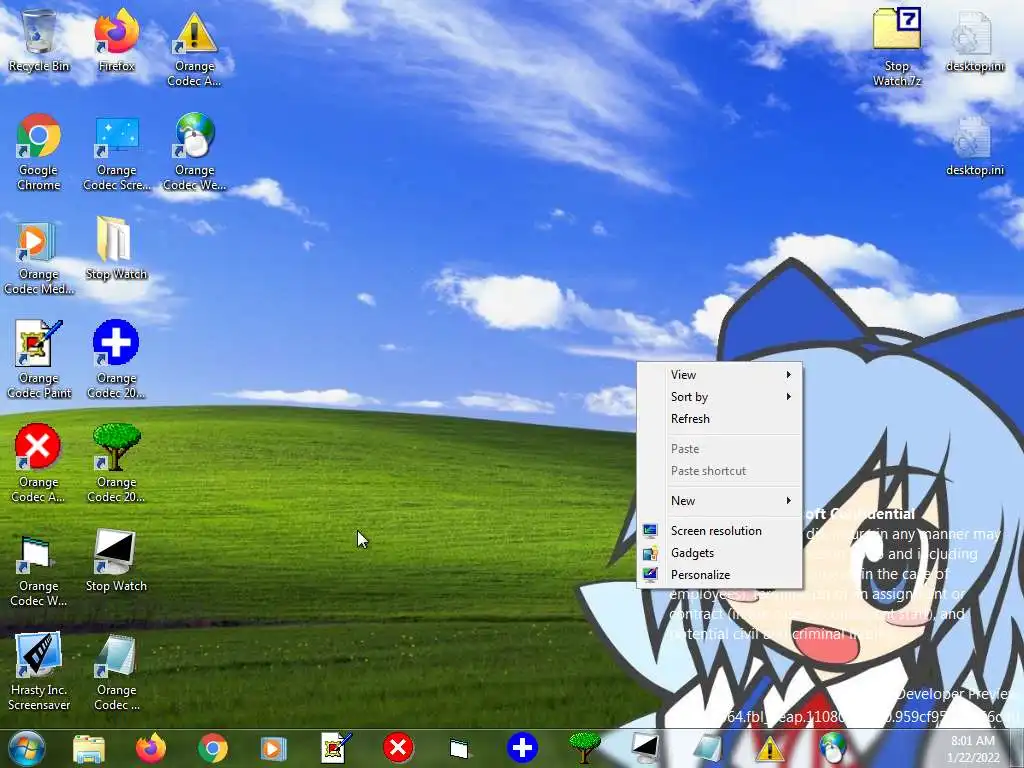Expand the View submenu in context menu
Image resolution: width=1024 pixels, height=768 pixels.
tap(720, 375)
